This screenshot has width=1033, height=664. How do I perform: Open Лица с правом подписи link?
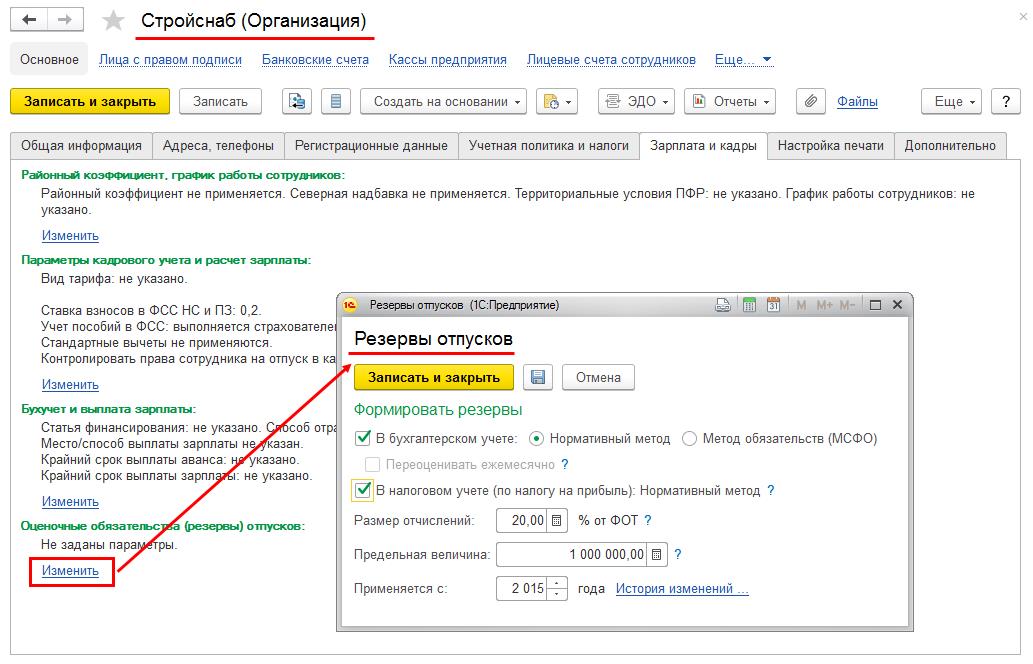click(x=170, y=60)
